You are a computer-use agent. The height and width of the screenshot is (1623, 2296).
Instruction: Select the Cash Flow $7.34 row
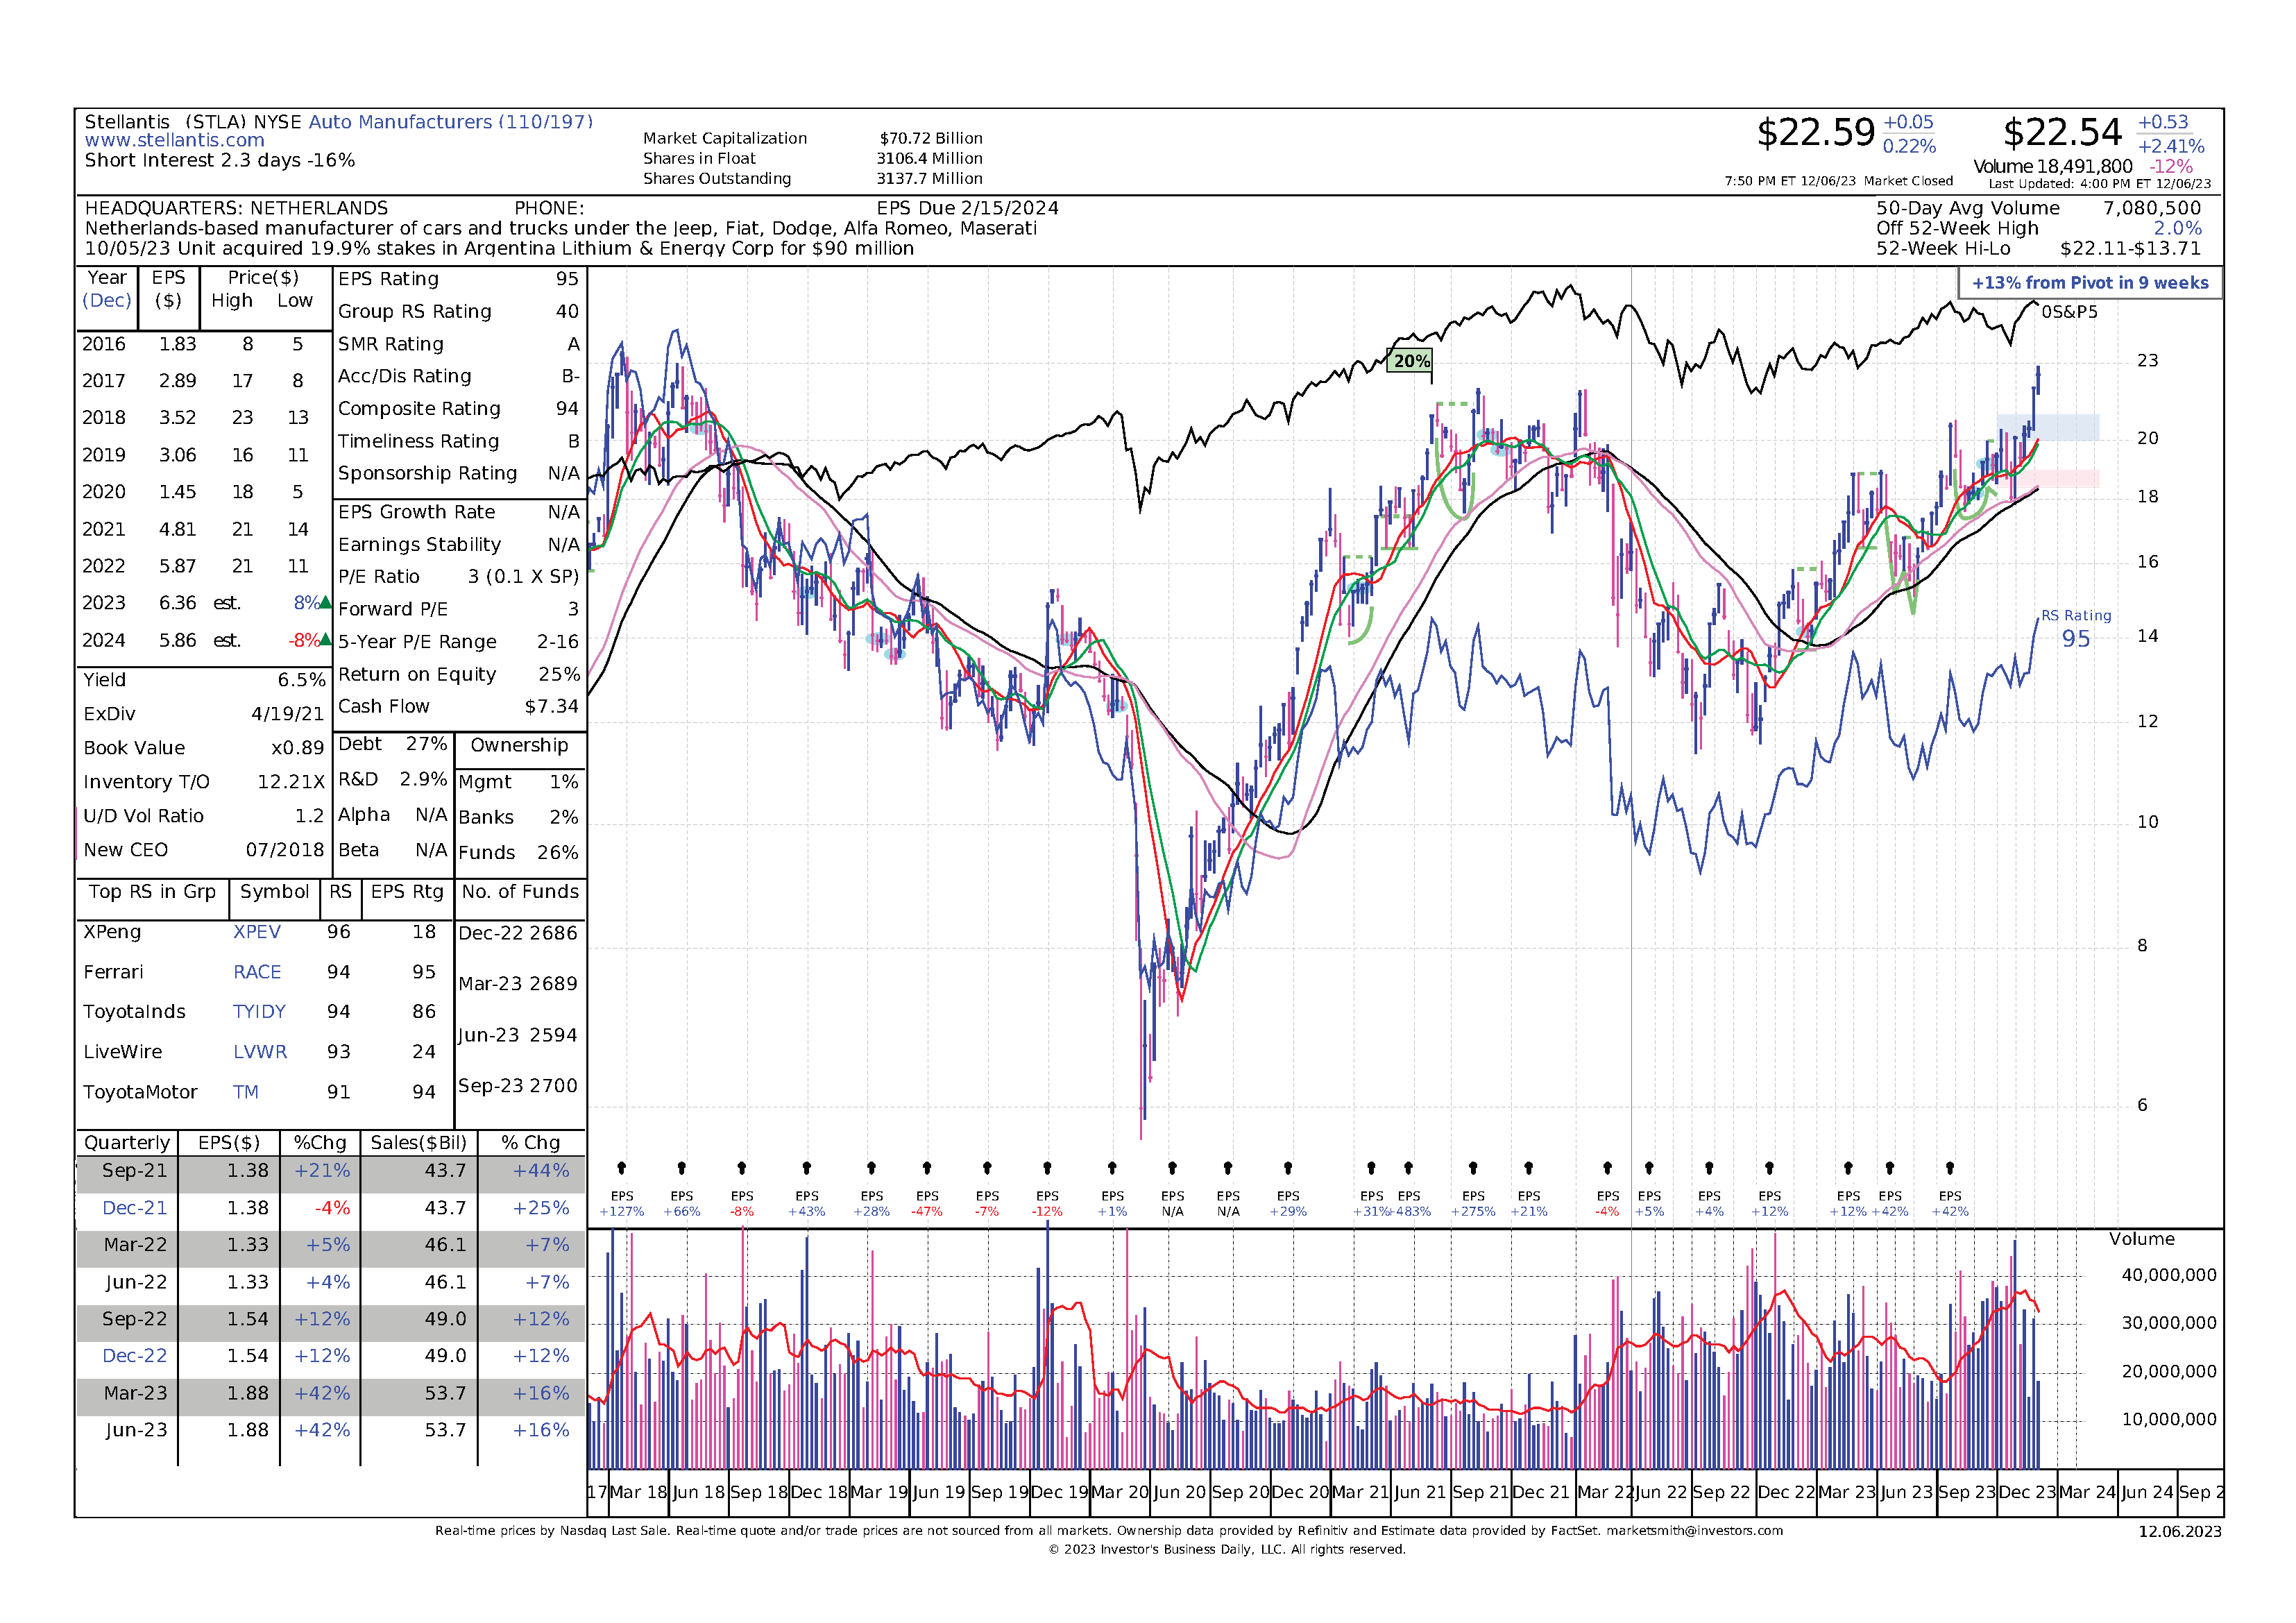point(459,706)
